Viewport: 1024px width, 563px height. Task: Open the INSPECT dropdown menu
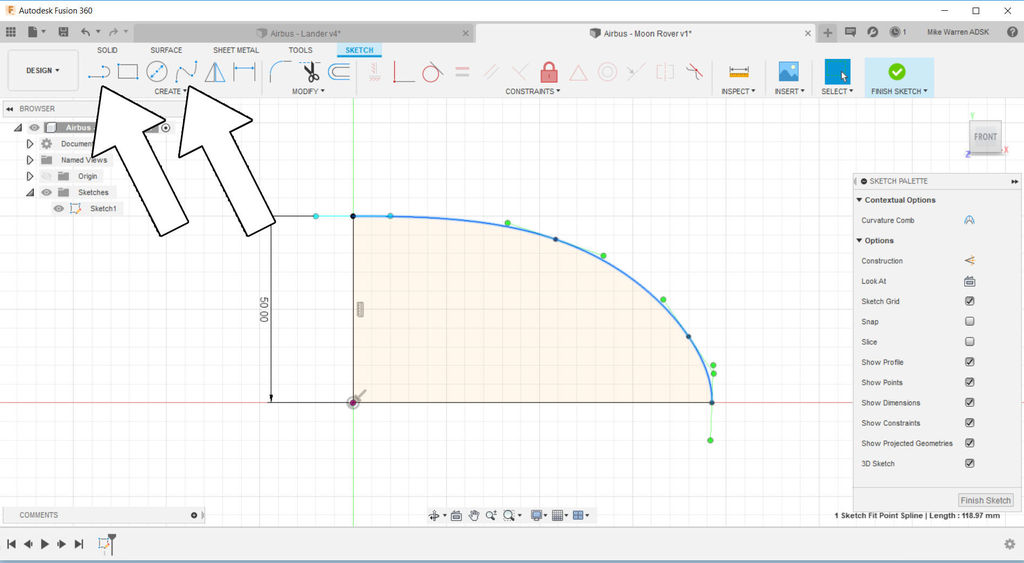pyautogui.click(x=738, y=91)
